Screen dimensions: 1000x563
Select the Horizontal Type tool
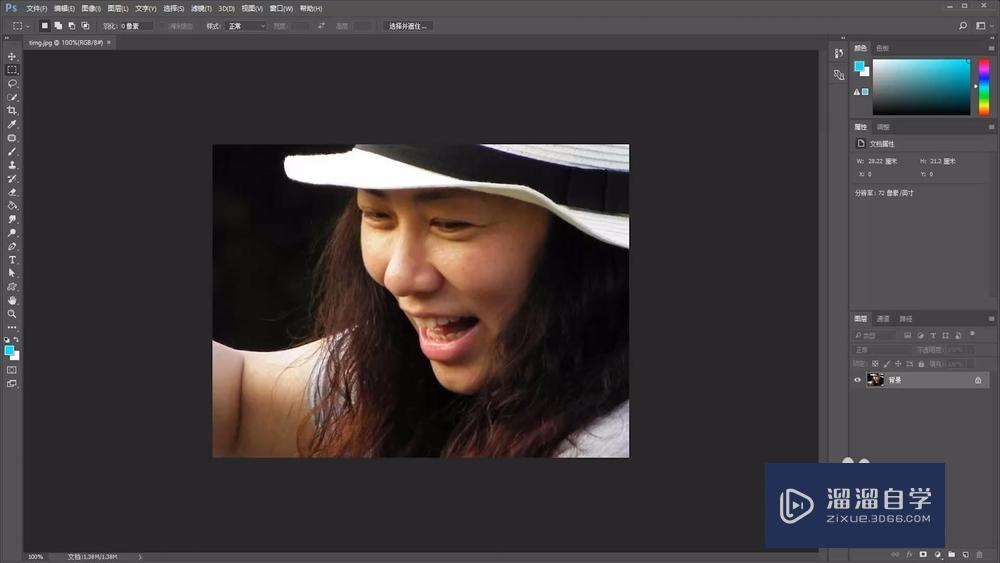[12, 260]
